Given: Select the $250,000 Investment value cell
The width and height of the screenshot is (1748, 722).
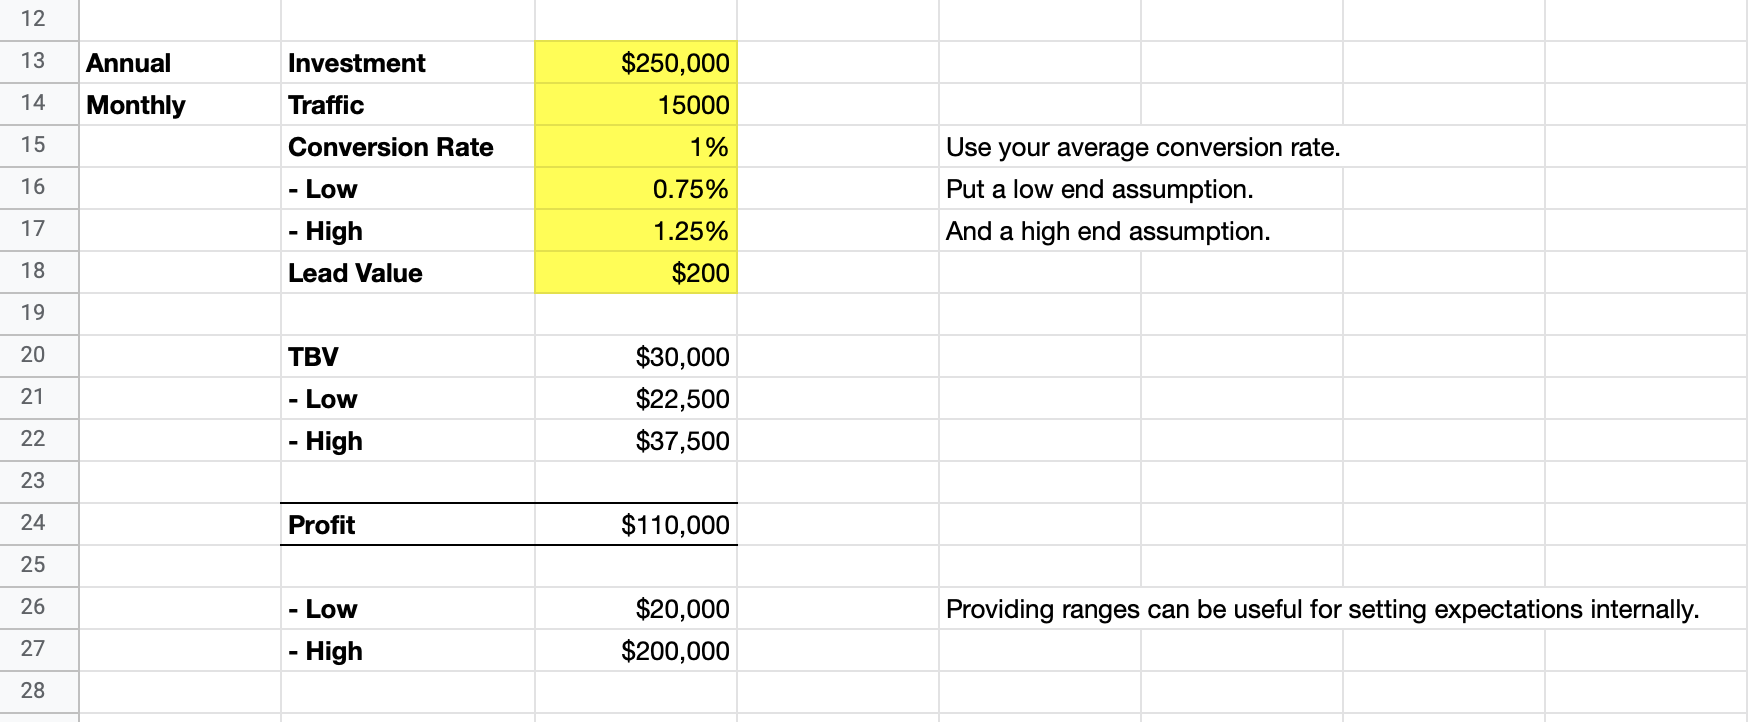Looking at the screenshot, I should pyautogui.click(x=636, y=63).
